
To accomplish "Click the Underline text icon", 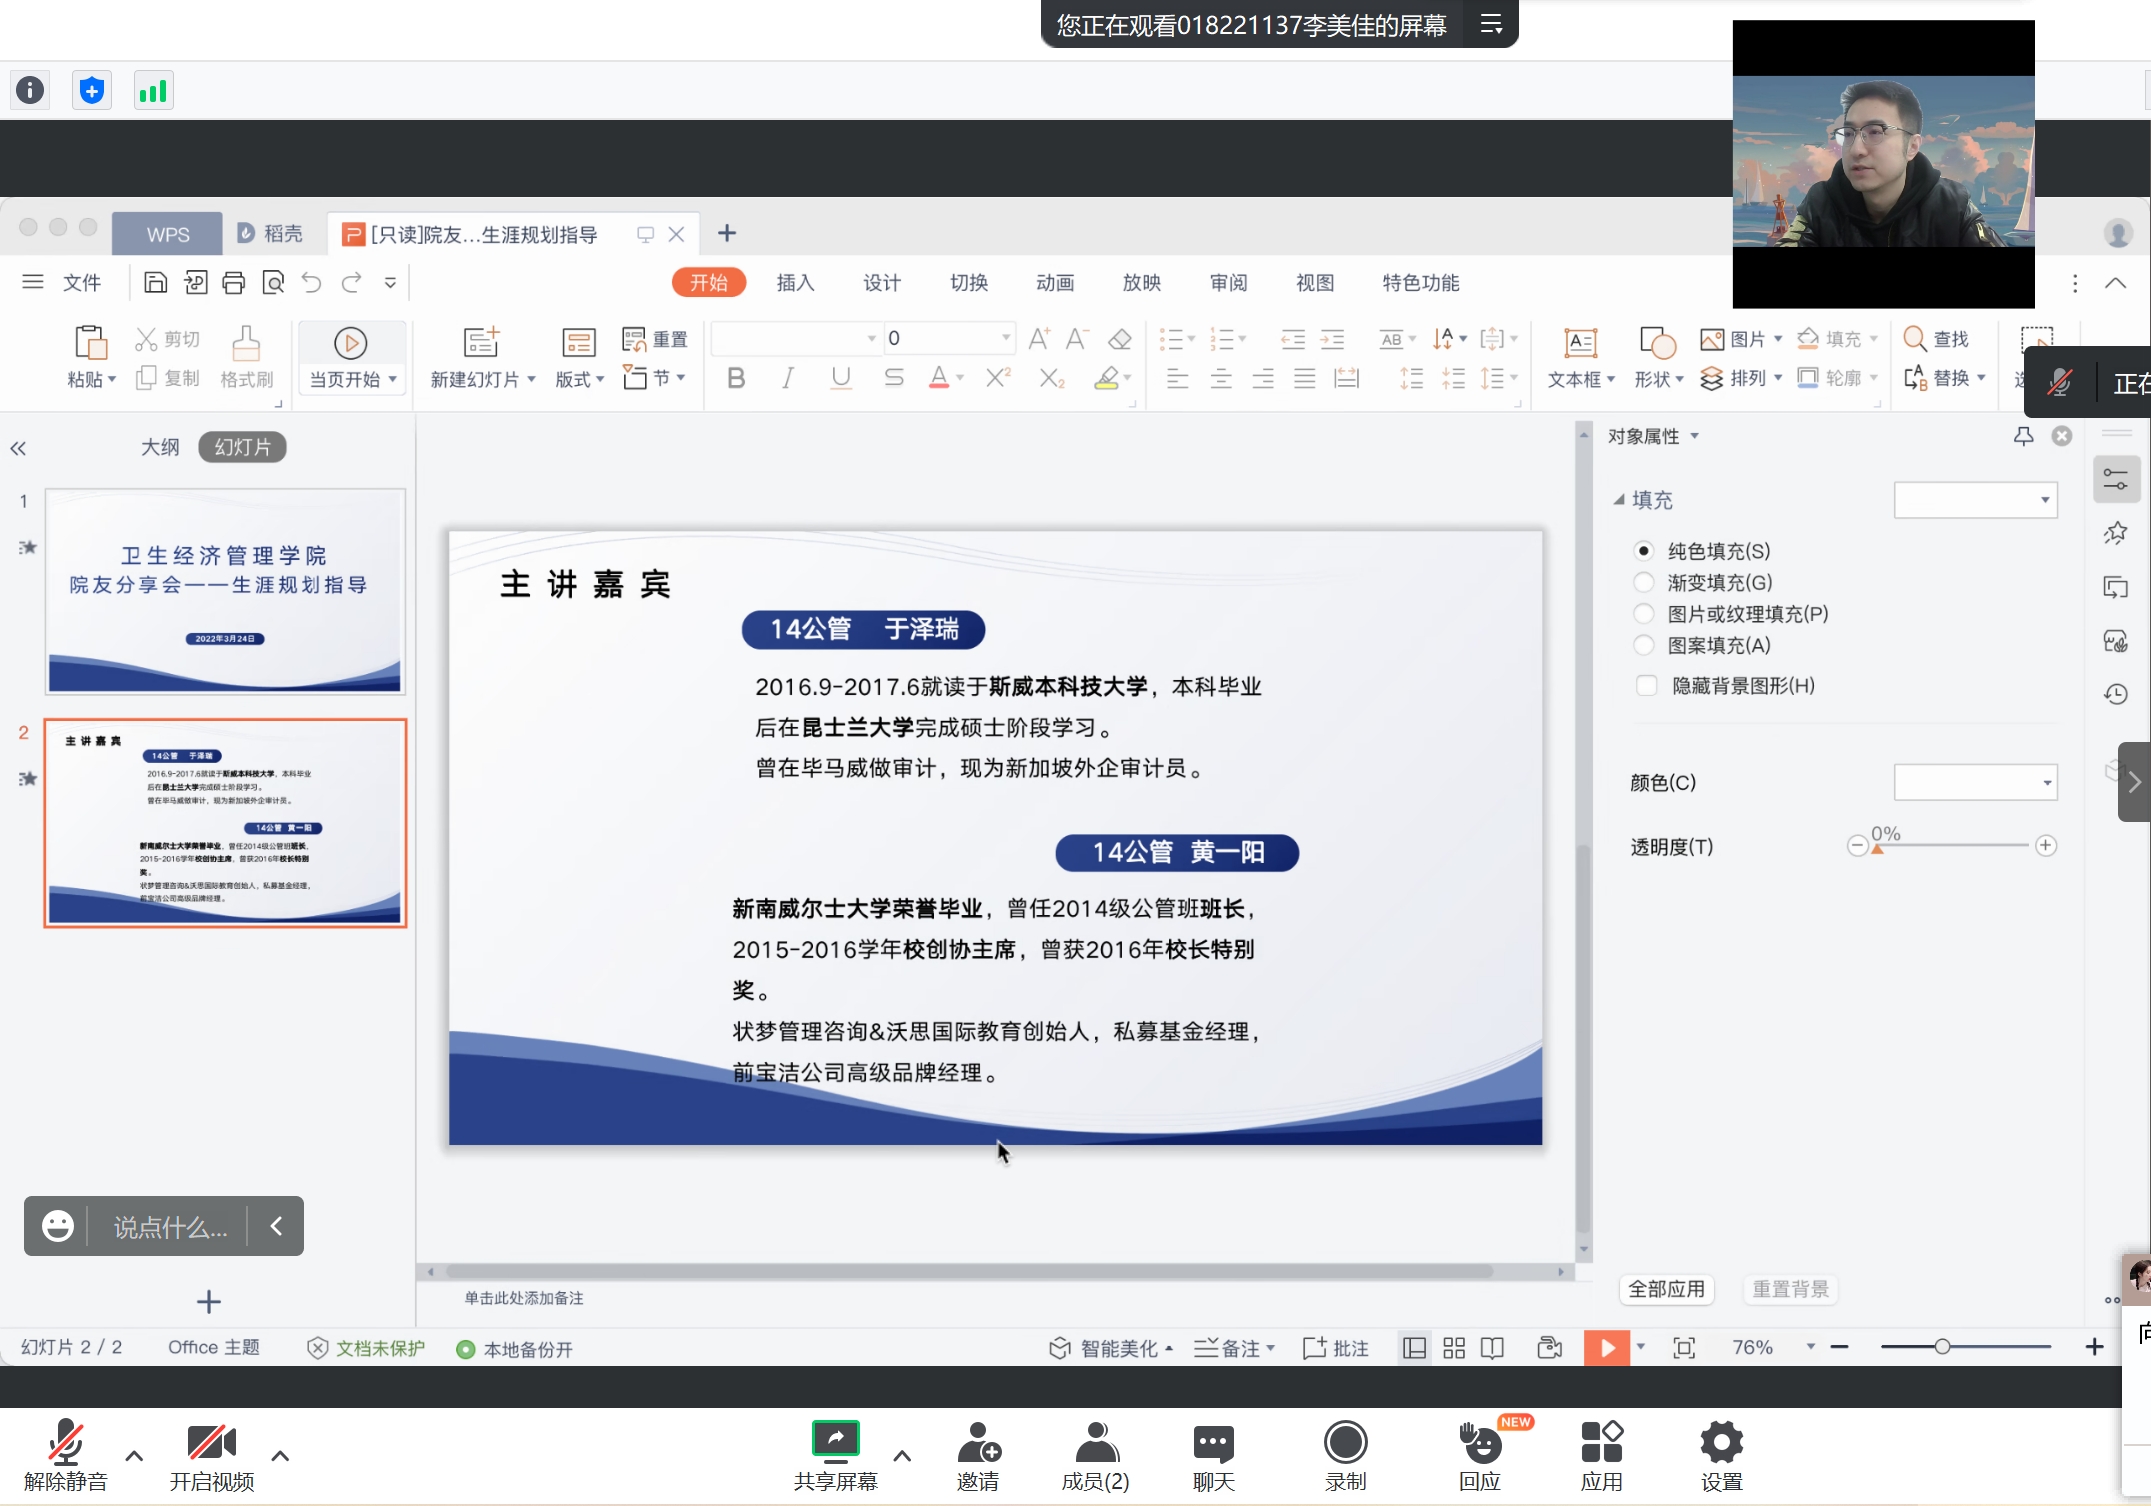I will [841, 378].
